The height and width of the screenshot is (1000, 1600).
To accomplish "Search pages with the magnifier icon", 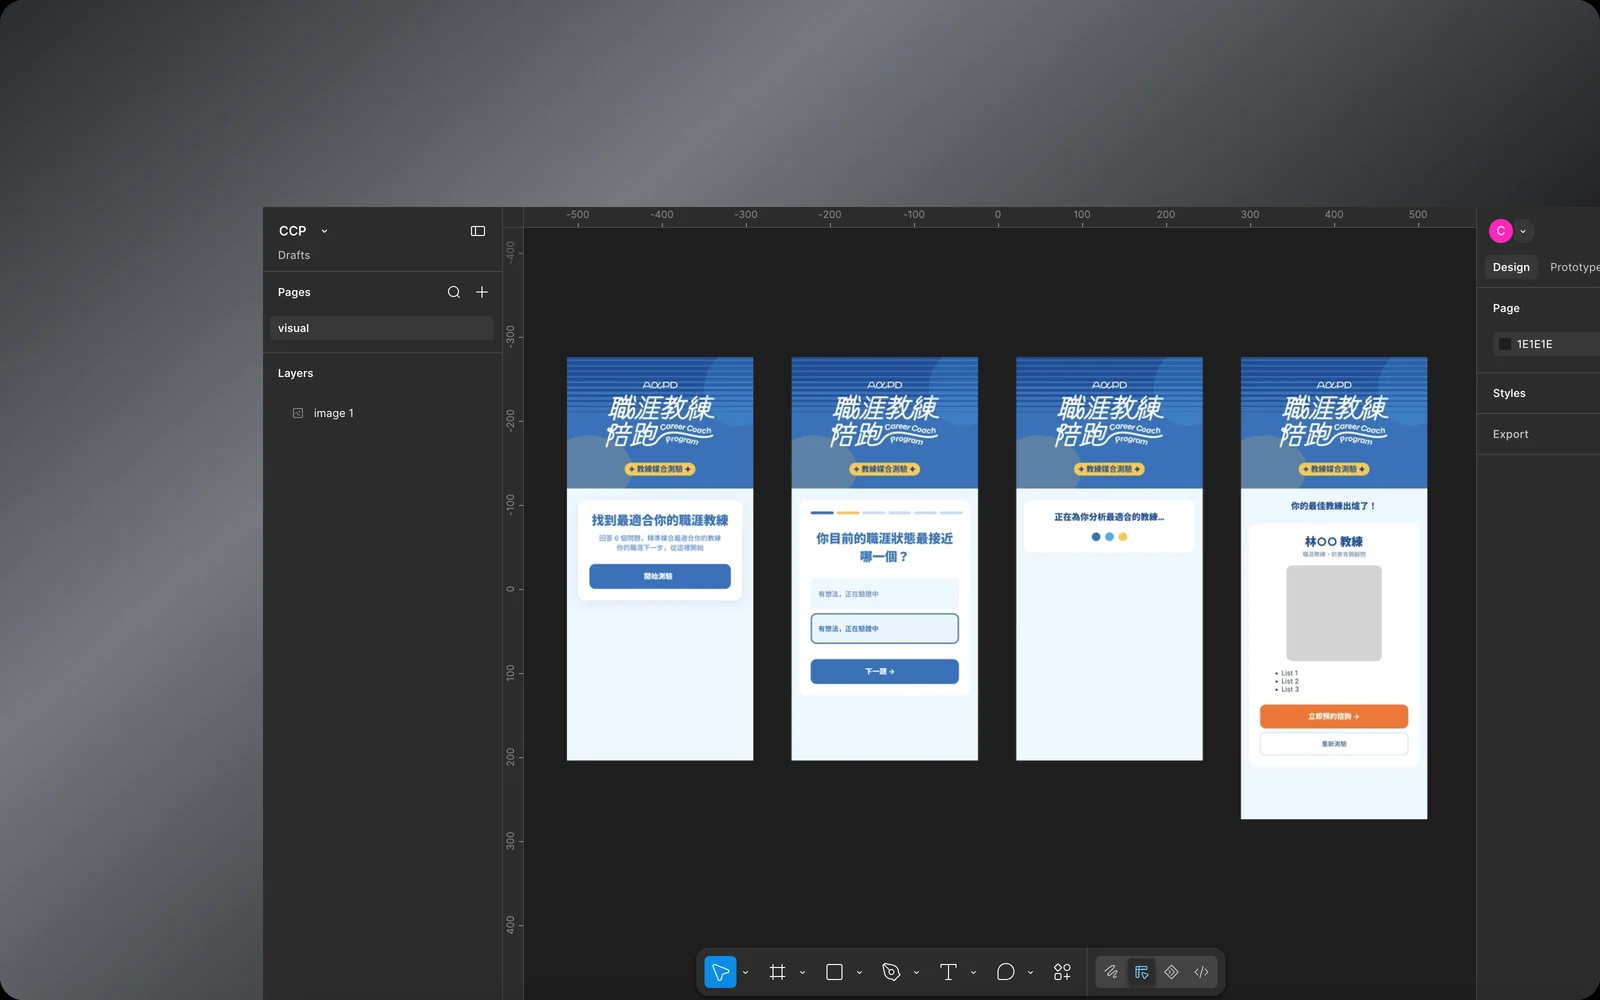I will tap(454, 292).
